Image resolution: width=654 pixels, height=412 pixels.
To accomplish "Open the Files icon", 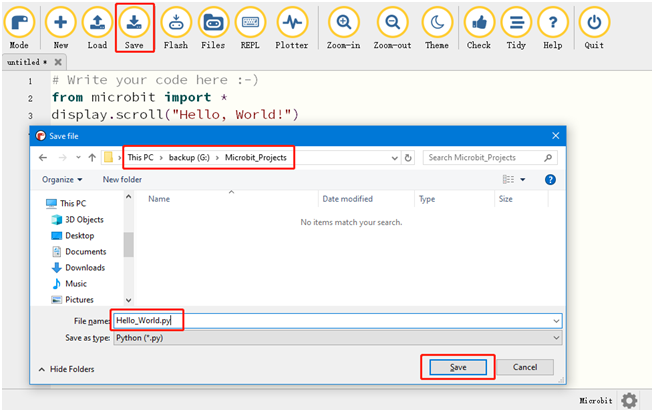I will [x=212, y=26].
